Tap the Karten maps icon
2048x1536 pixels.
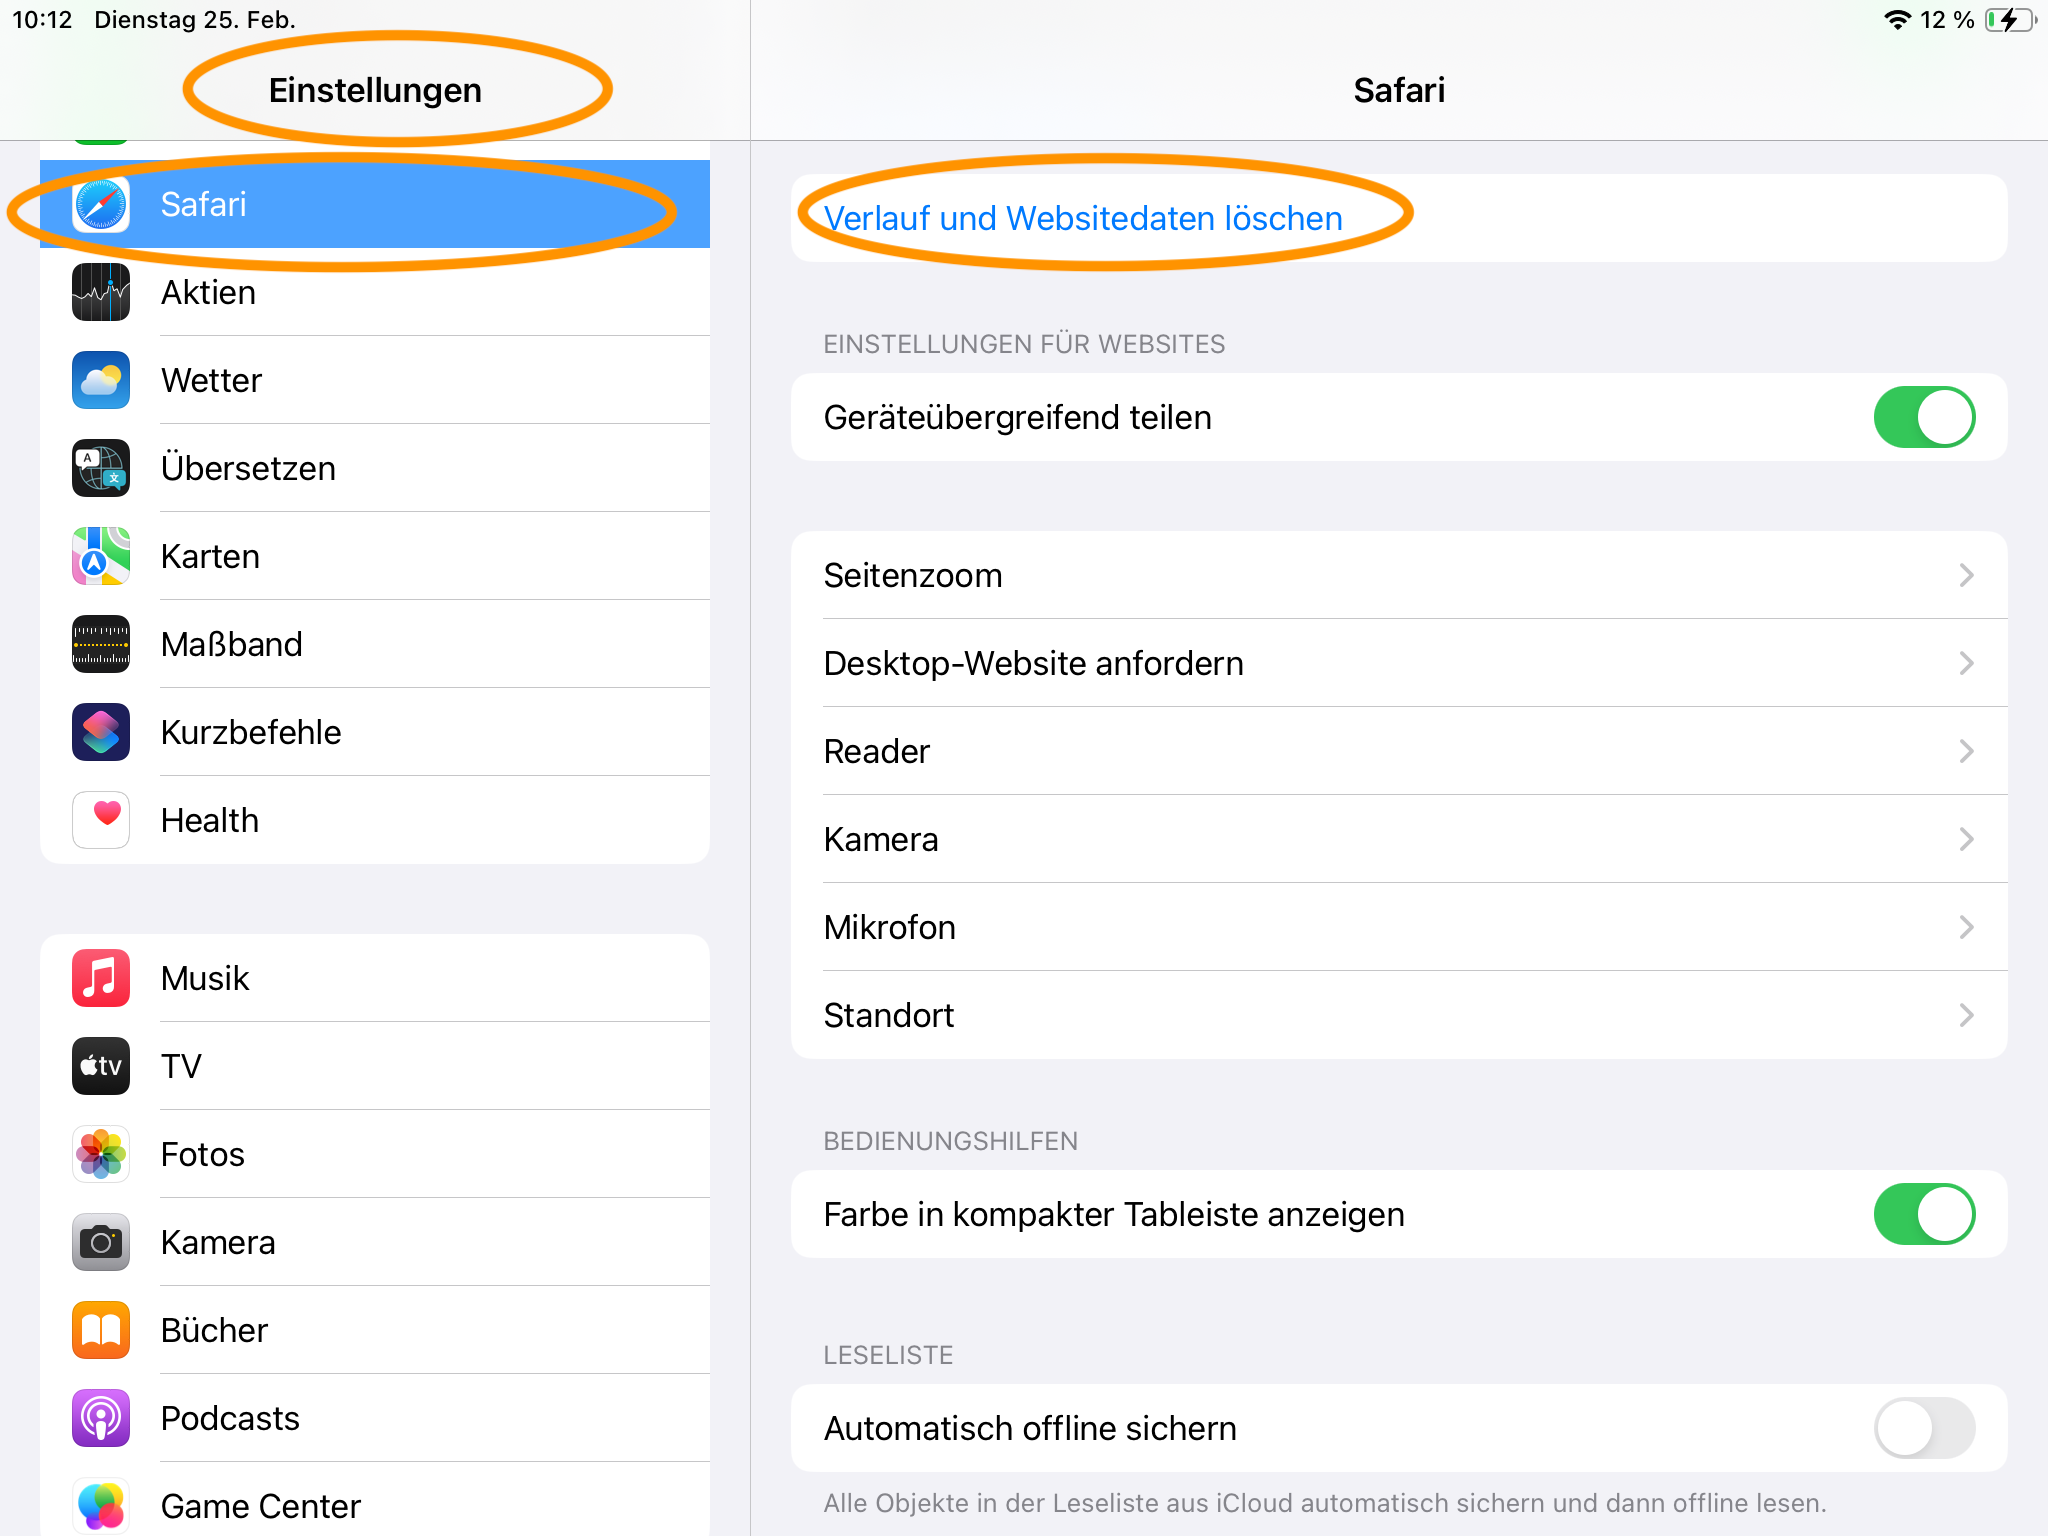(101, 556)
